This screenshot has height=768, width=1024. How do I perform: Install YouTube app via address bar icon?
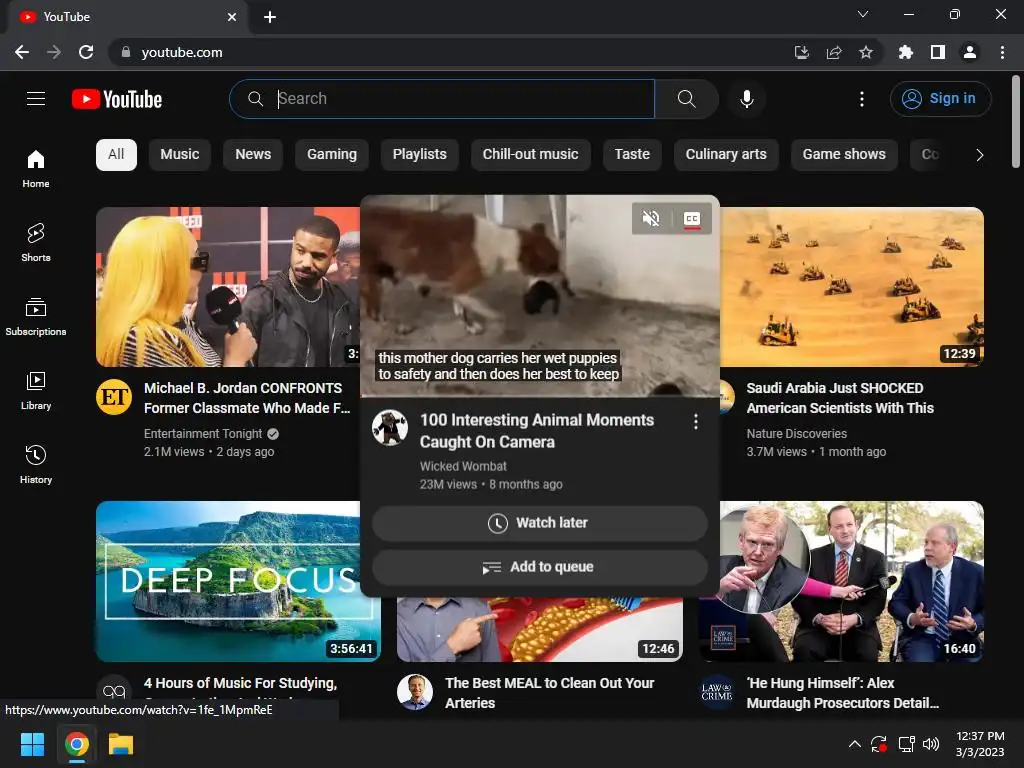(801, 52)
